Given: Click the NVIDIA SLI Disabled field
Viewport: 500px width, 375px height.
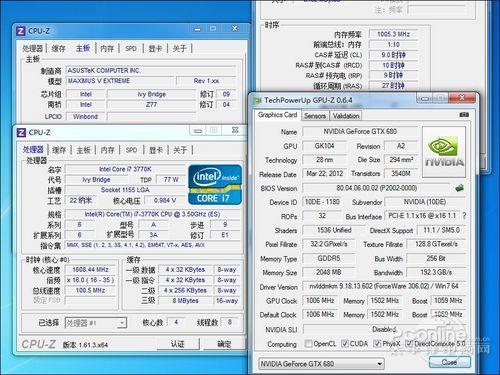Looking at the screenshot, I should pyautogui.click(x=384, y=329).
